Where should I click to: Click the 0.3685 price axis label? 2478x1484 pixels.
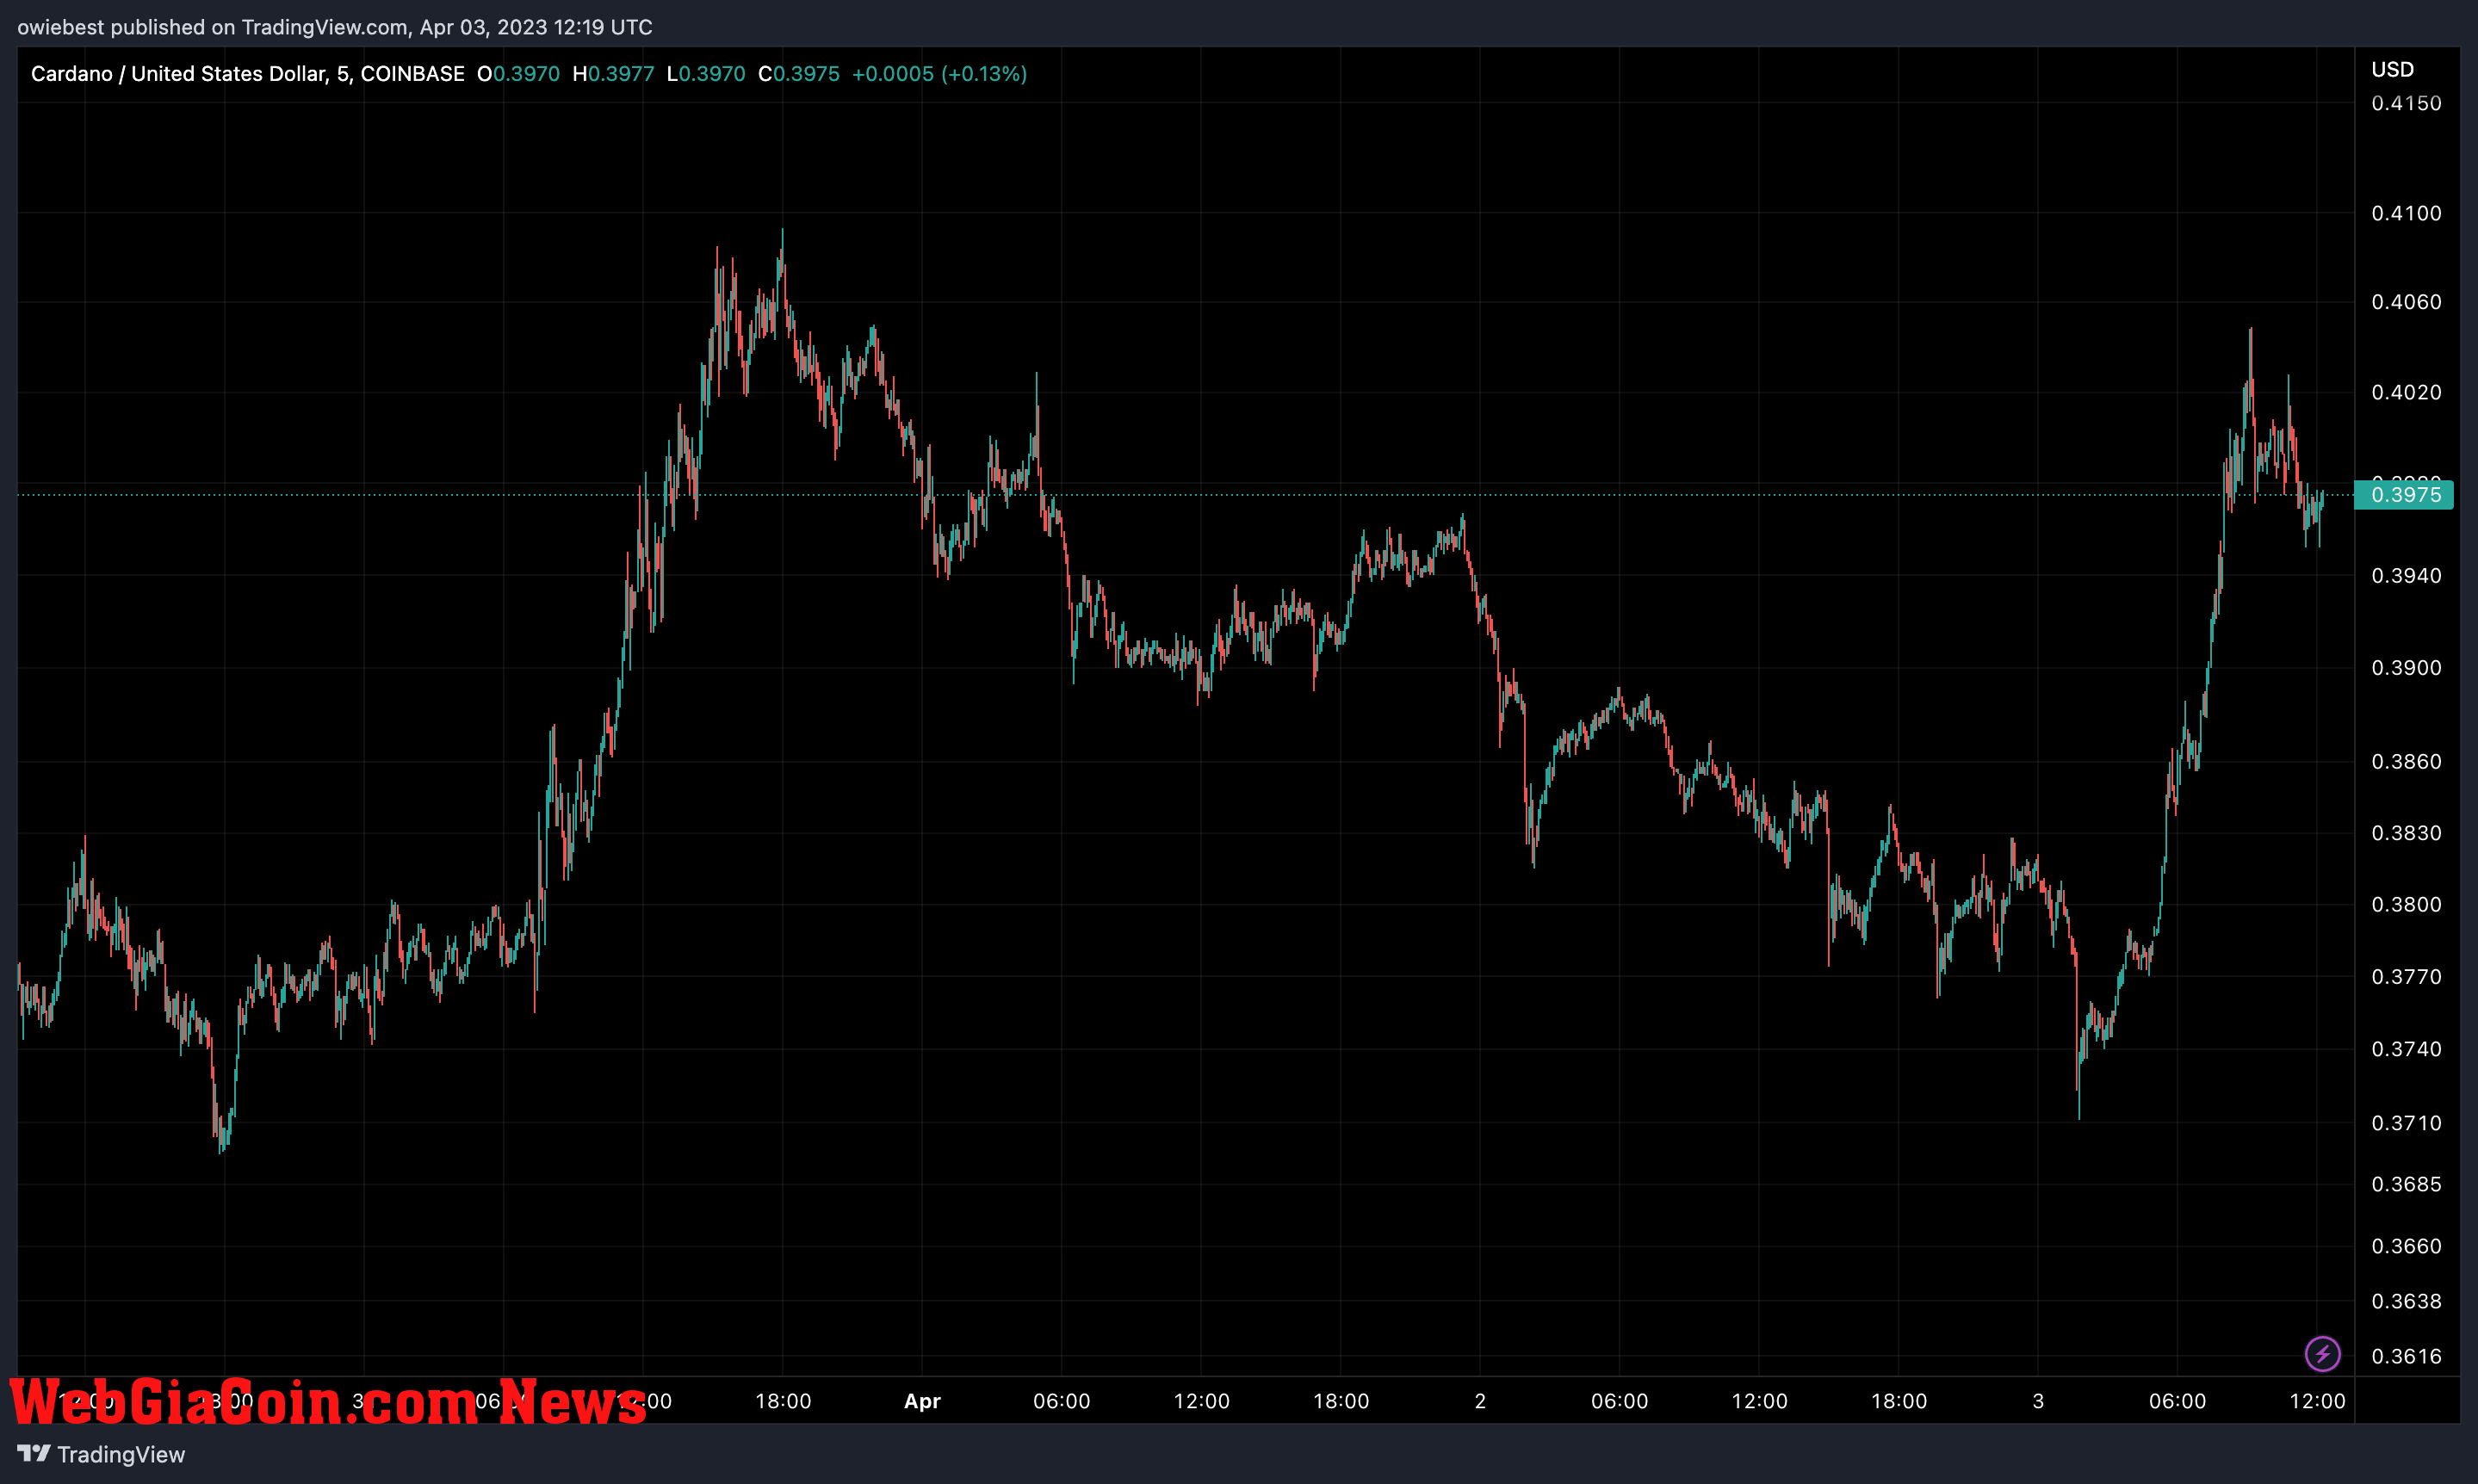(2406, 1184)
